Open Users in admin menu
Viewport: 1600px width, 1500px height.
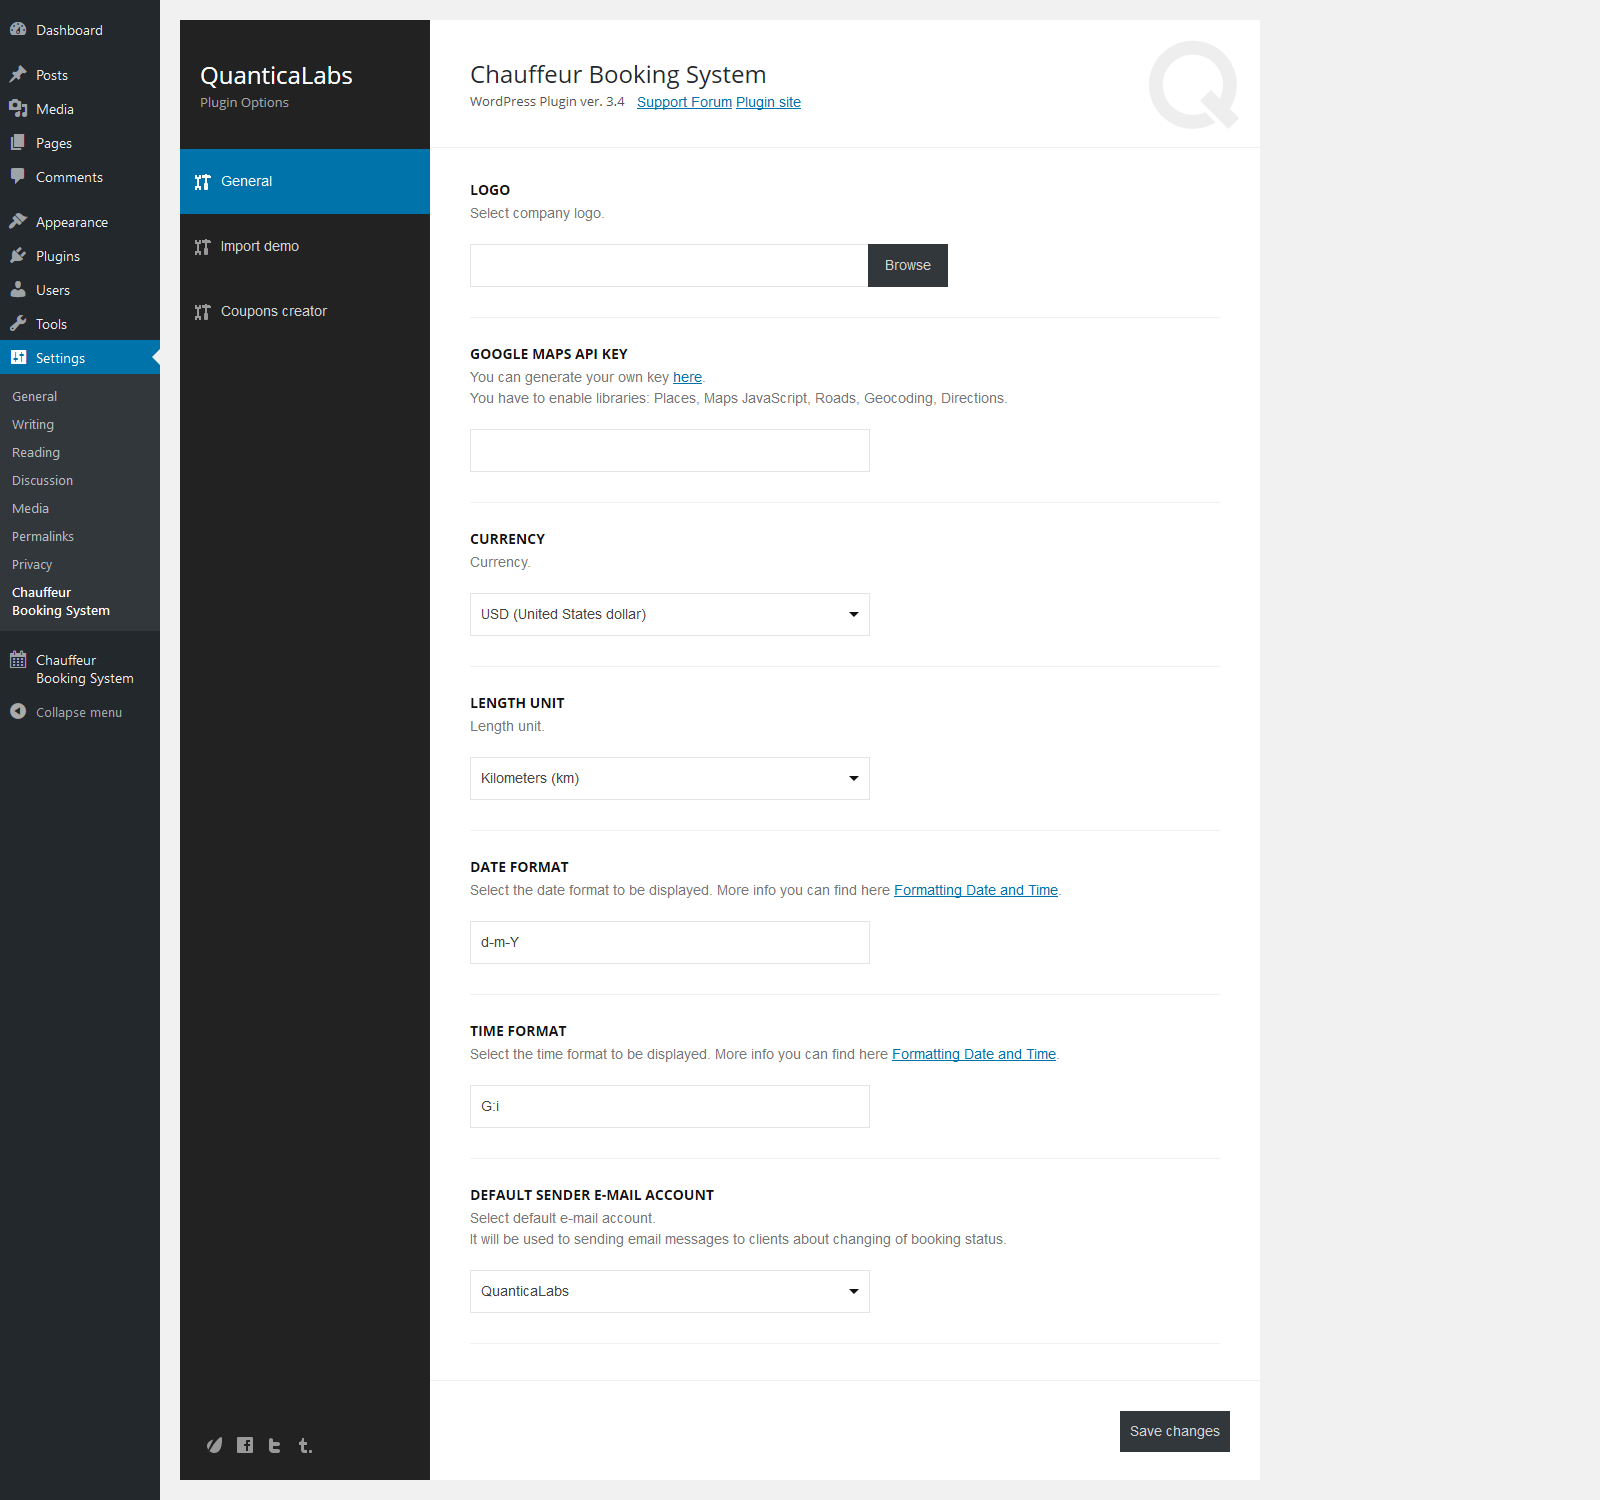80,290
